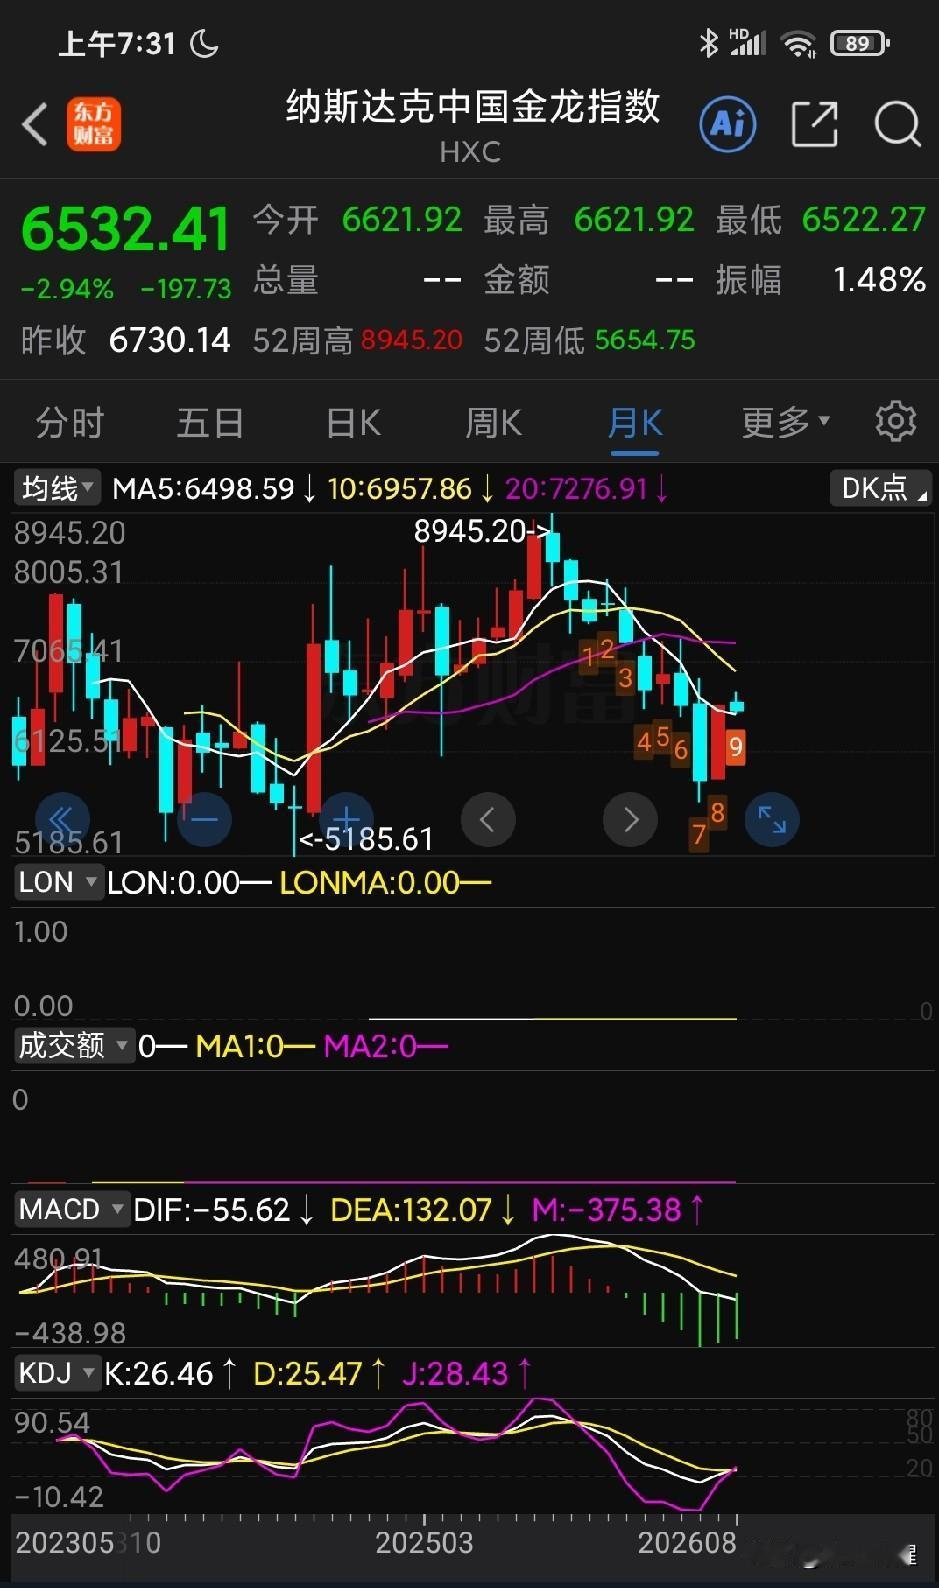
Task: Open the 均线 indicator dropdown
Action: [x=58, y=488]
